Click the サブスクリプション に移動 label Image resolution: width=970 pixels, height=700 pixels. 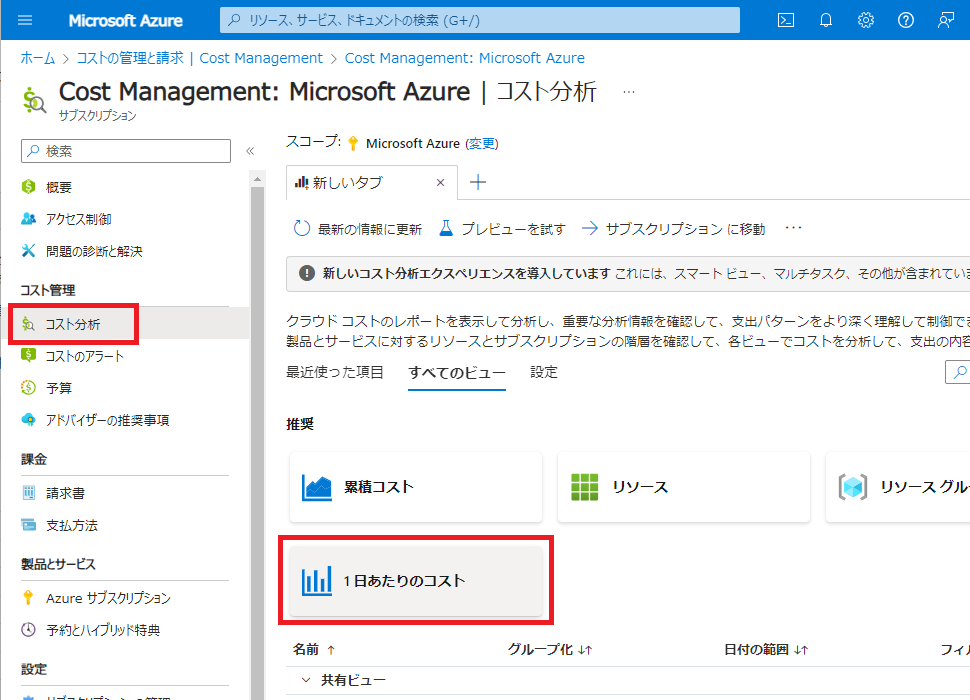tap(685, 229)
